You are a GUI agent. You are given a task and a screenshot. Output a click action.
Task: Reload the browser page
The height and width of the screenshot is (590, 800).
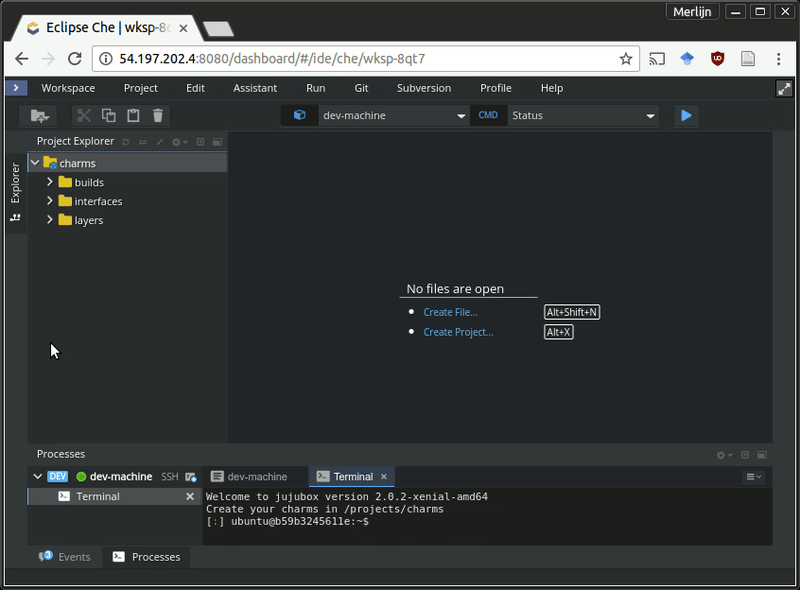[74, 59]
